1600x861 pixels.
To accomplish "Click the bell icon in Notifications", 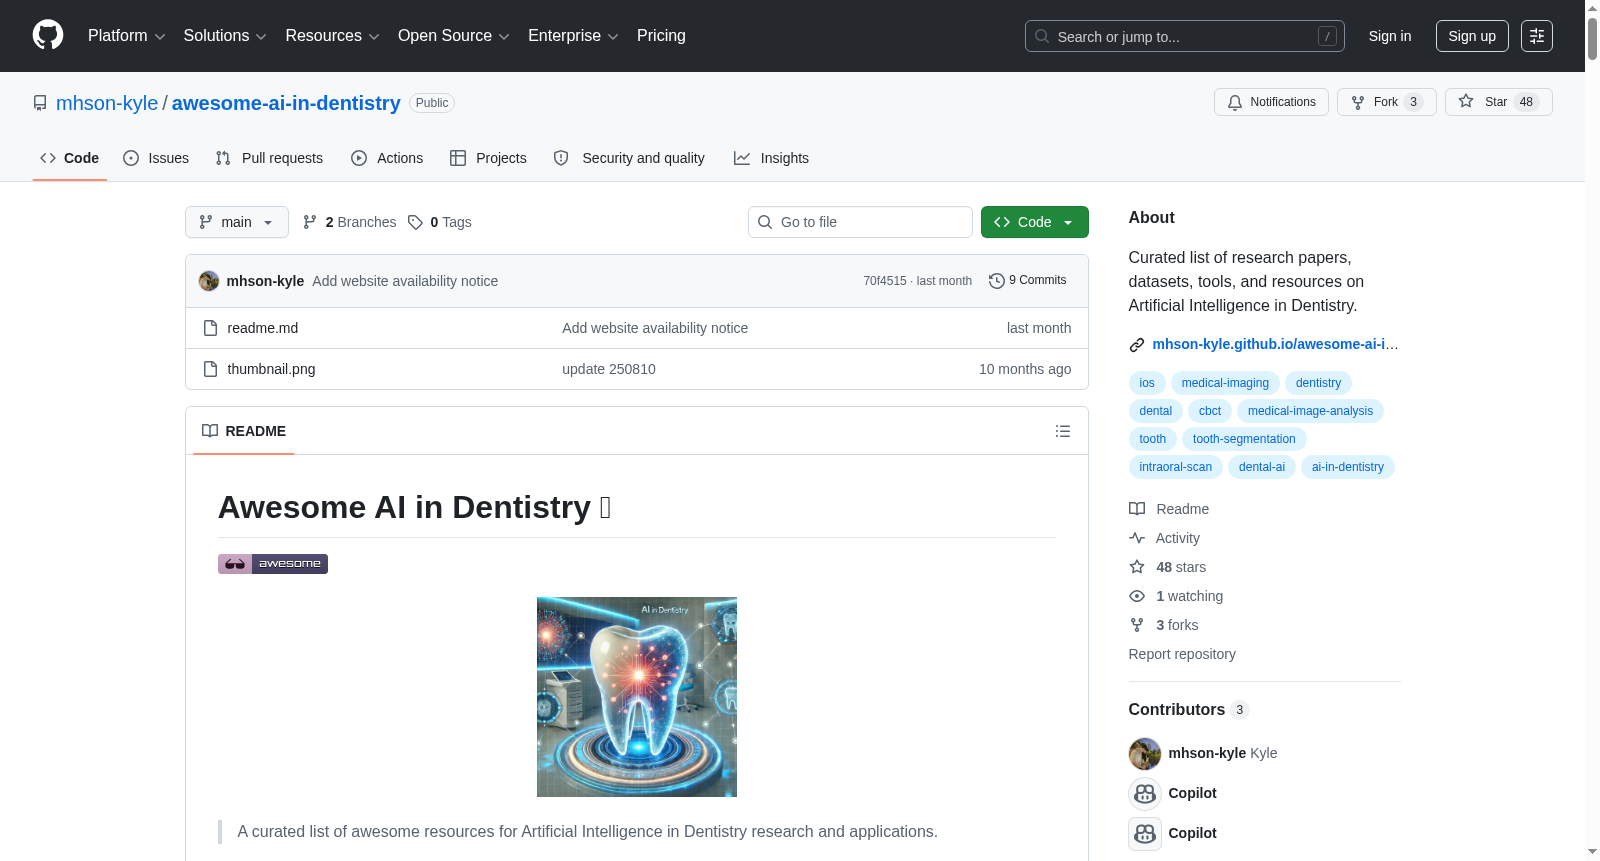I will pos(1235,102).
